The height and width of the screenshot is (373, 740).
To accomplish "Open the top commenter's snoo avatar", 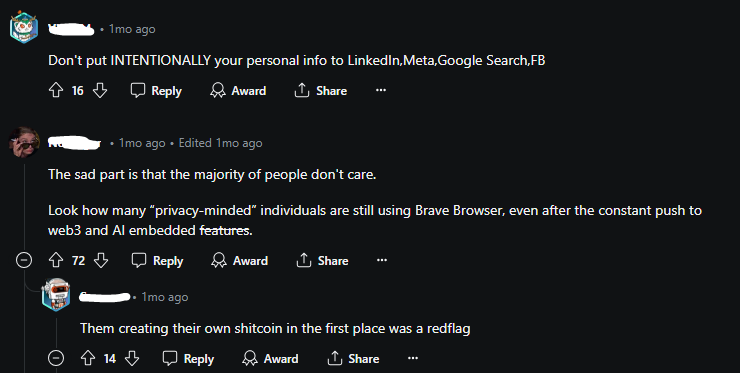I will [24, 28].
